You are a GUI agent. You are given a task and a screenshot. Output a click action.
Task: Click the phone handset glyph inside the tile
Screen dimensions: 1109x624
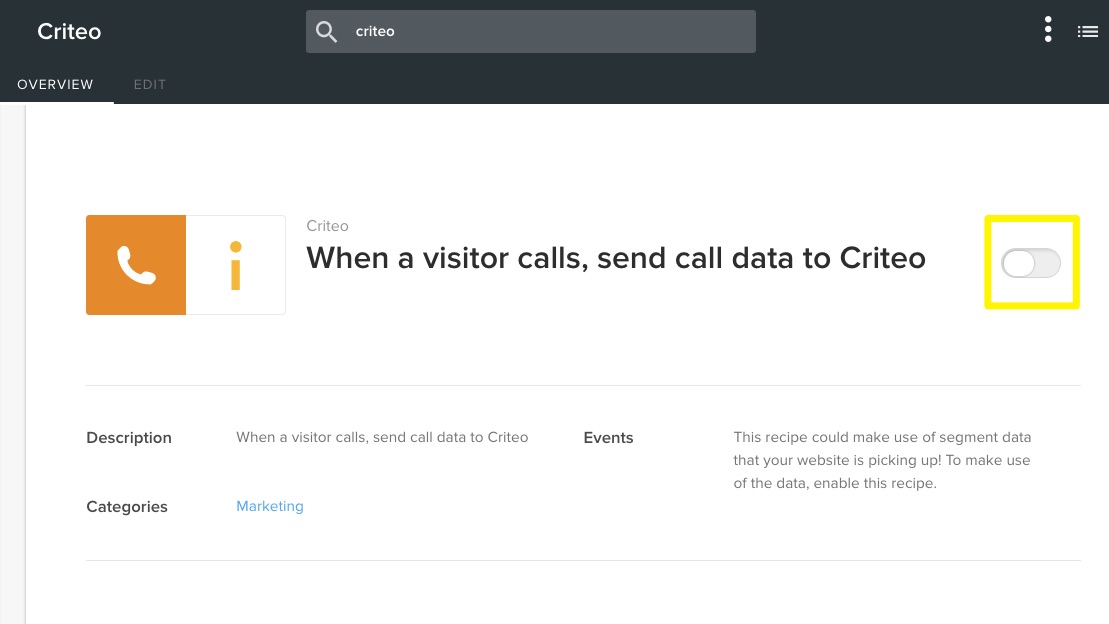point(136,264)
